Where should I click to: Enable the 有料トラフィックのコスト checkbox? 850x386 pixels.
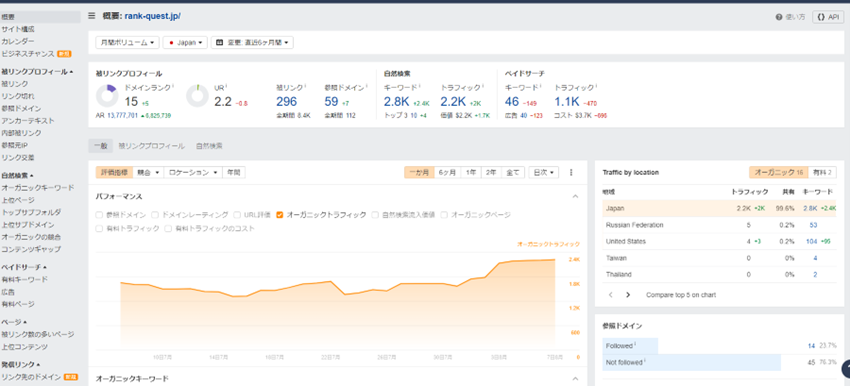tap(169, 229)
